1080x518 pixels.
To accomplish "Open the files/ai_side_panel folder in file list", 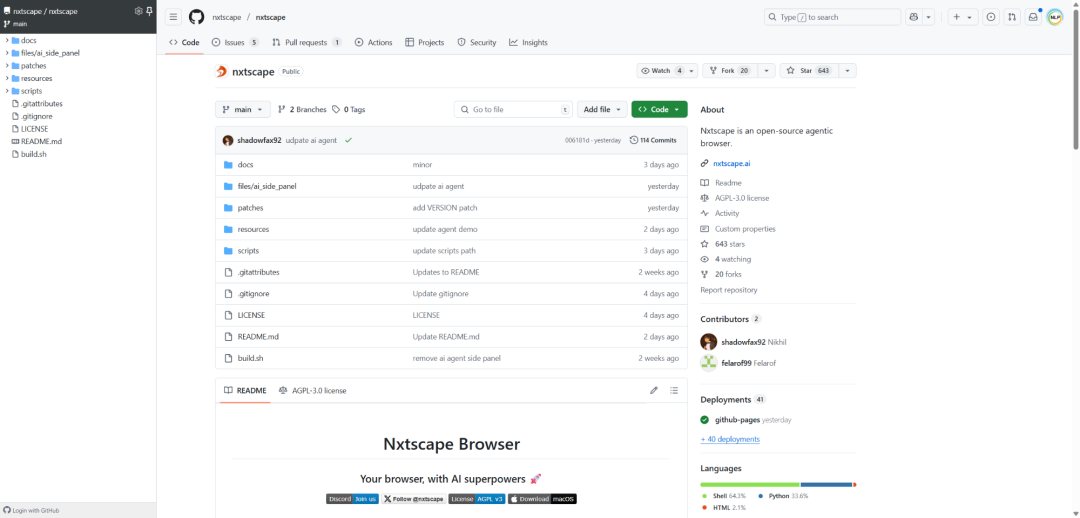I will (x=267, y=186).
